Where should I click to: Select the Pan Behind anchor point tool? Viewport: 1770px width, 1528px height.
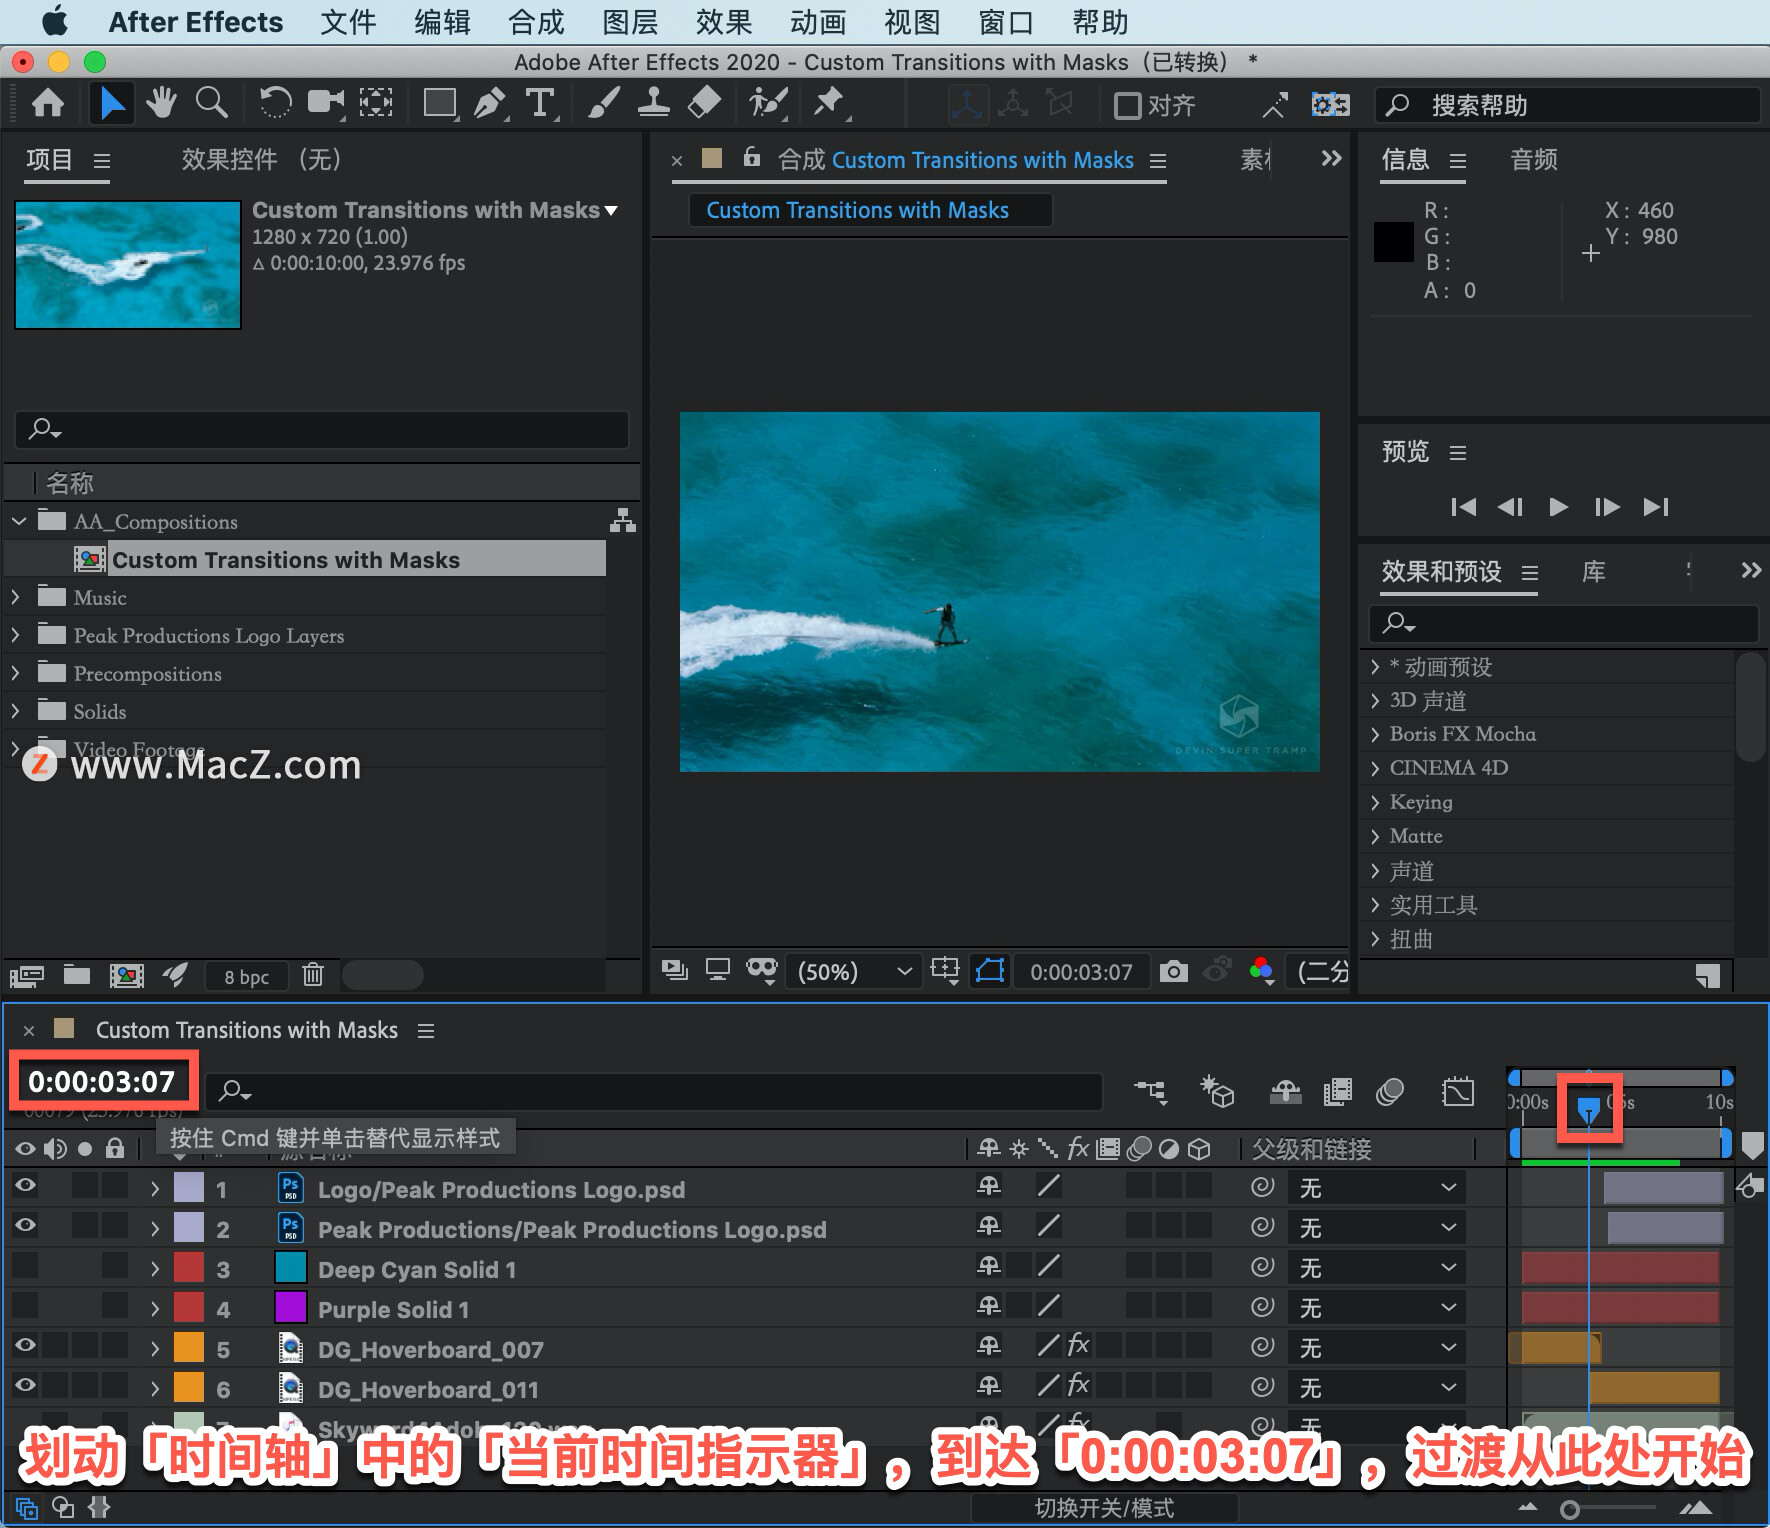(x=376, y=104)
